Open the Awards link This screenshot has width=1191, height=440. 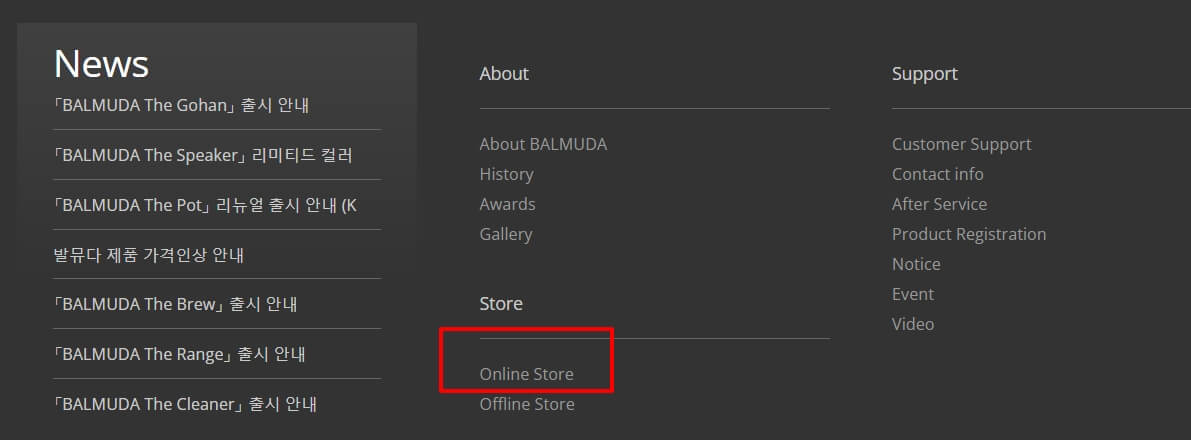coord(507,204)
